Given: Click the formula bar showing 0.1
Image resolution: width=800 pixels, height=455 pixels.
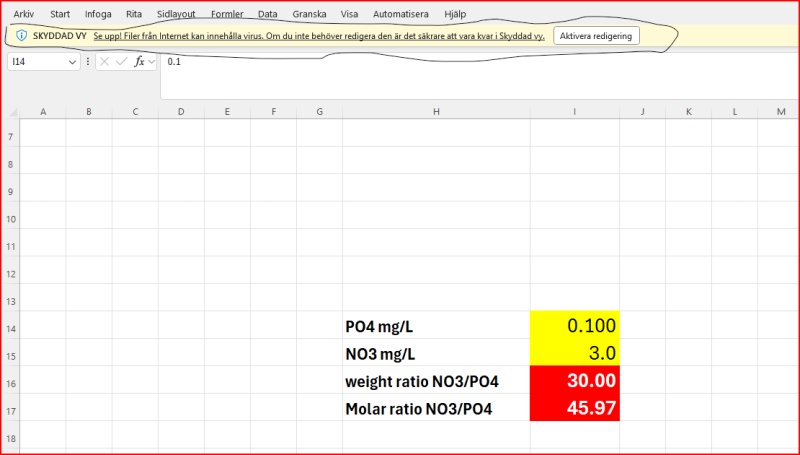Looking at the screenshot, I should tap(480, 75).
